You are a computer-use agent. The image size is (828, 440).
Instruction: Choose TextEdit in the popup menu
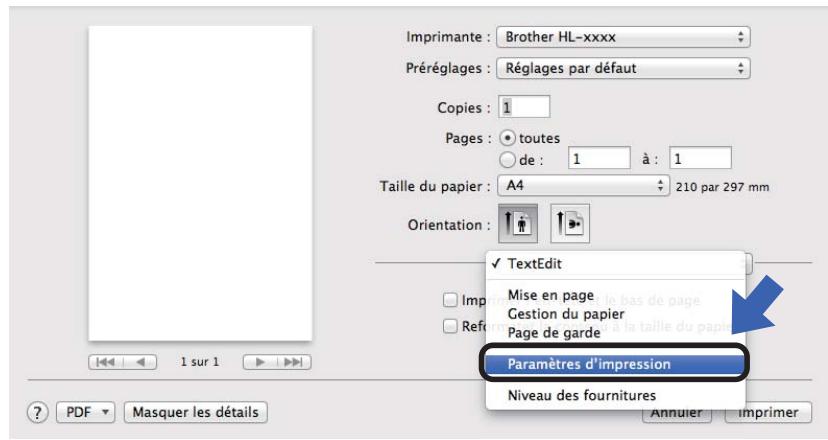click(615, 264)
